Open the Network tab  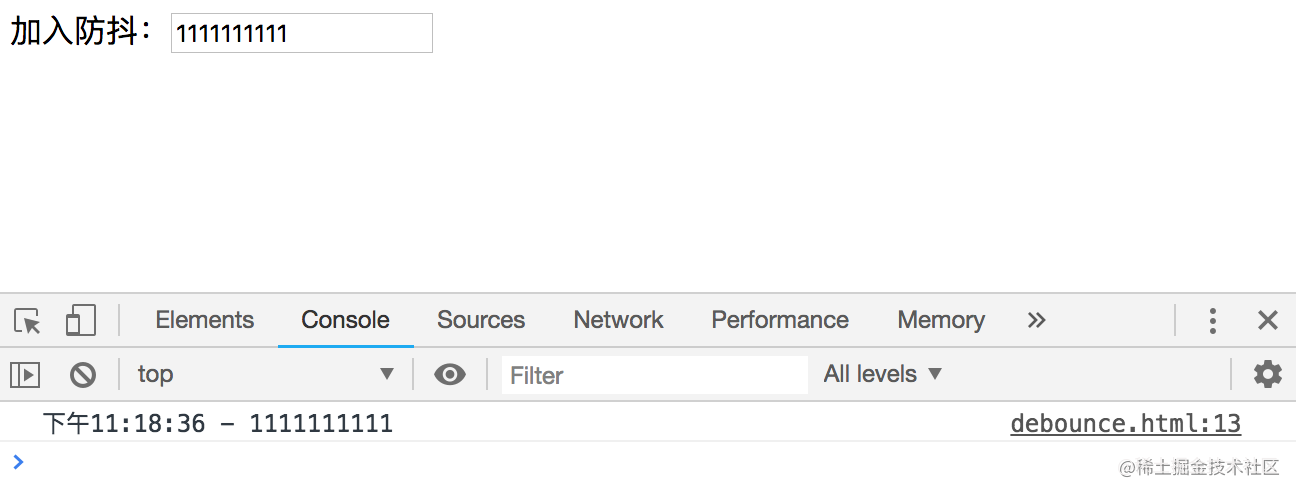(618, 320)
